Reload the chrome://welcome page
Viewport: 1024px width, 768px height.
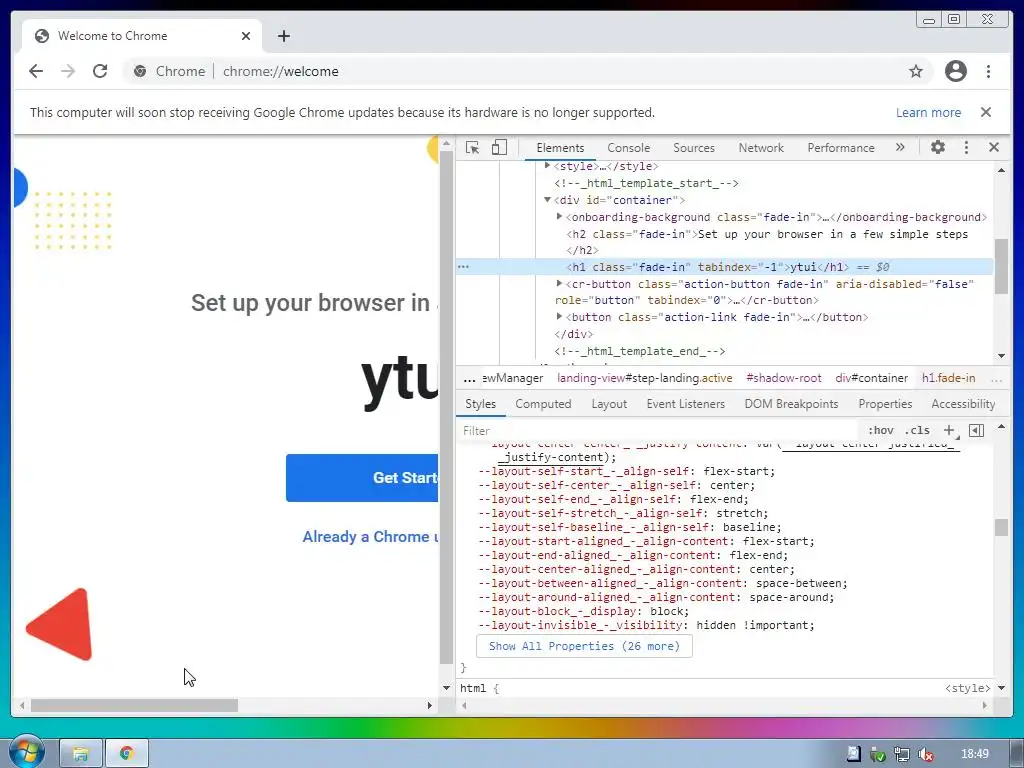100,71
